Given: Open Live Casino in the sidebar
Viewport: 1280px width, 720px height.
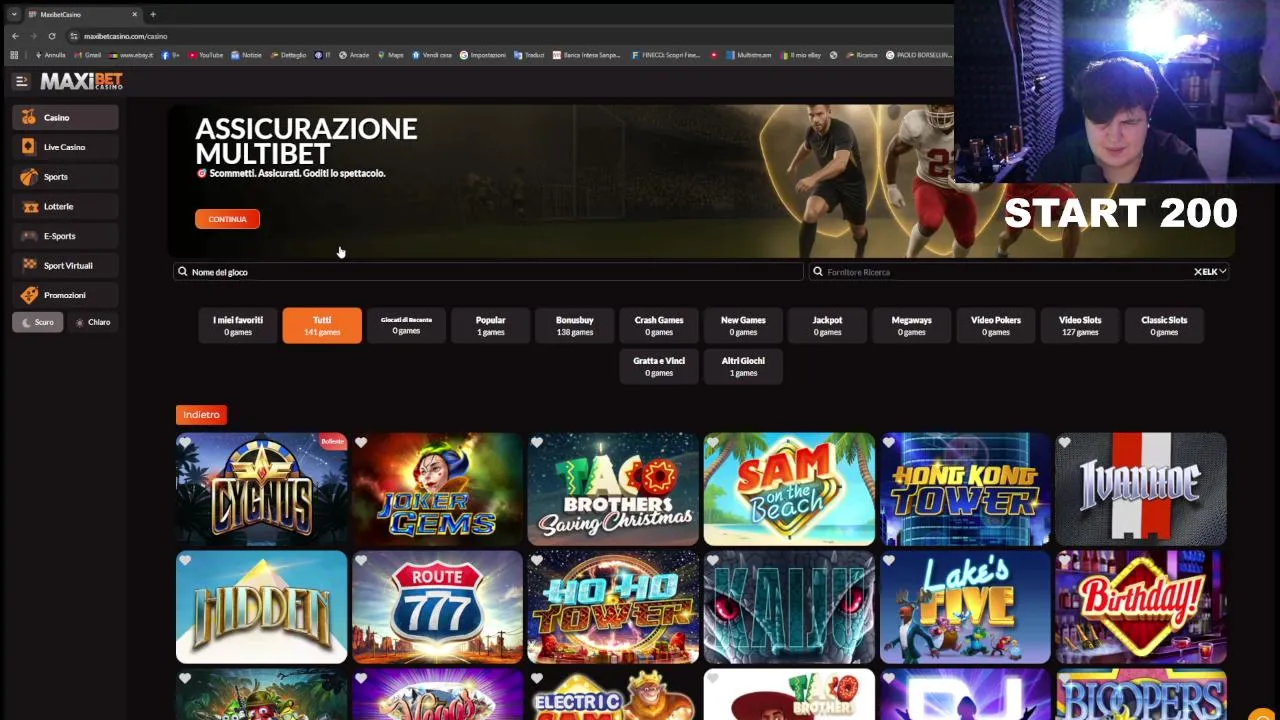Looking at the screenshot, I should (66, 147).
